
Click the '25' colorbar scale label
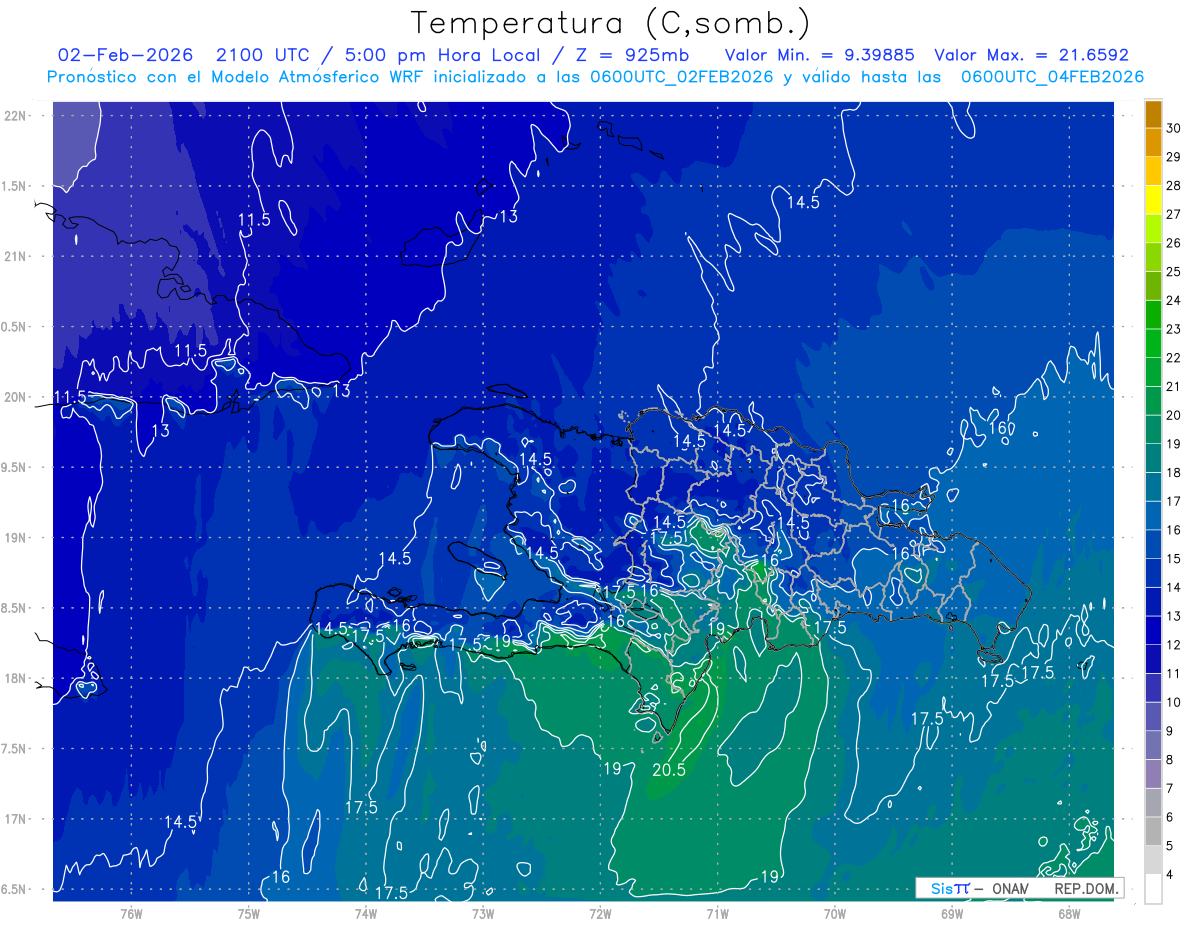(1174, 272)
